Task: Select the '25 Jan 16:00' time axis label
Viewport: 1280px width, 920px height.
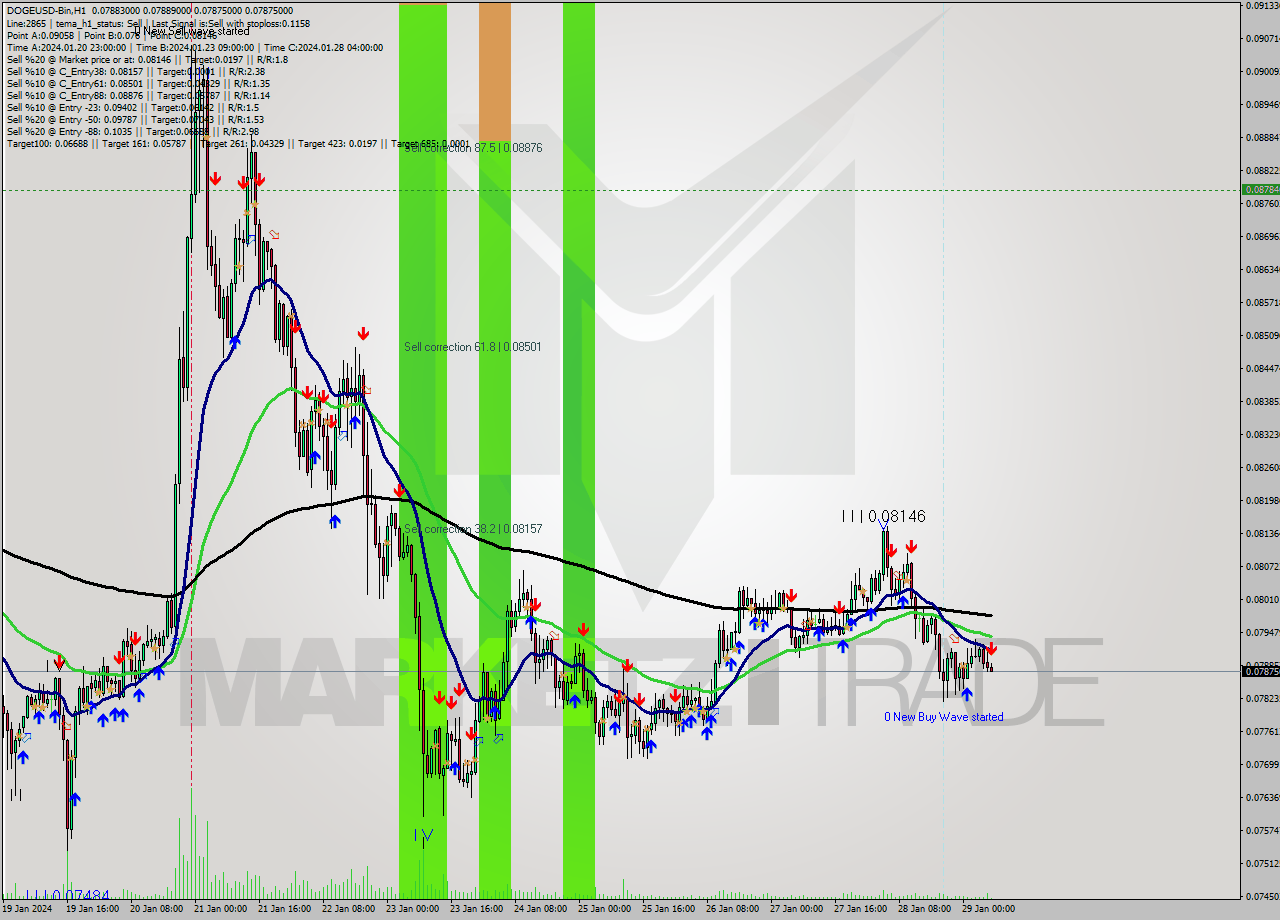Action: 667,910
